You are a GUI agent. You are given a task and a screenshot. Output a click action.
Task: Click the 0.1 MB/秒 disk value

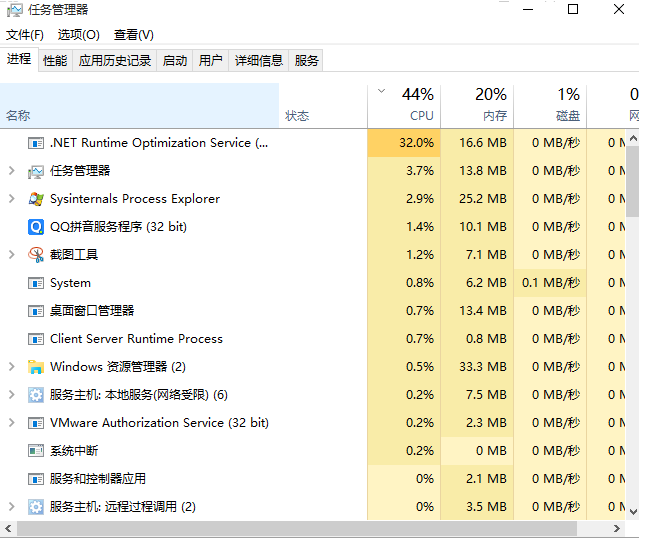[x=551, y=283]
